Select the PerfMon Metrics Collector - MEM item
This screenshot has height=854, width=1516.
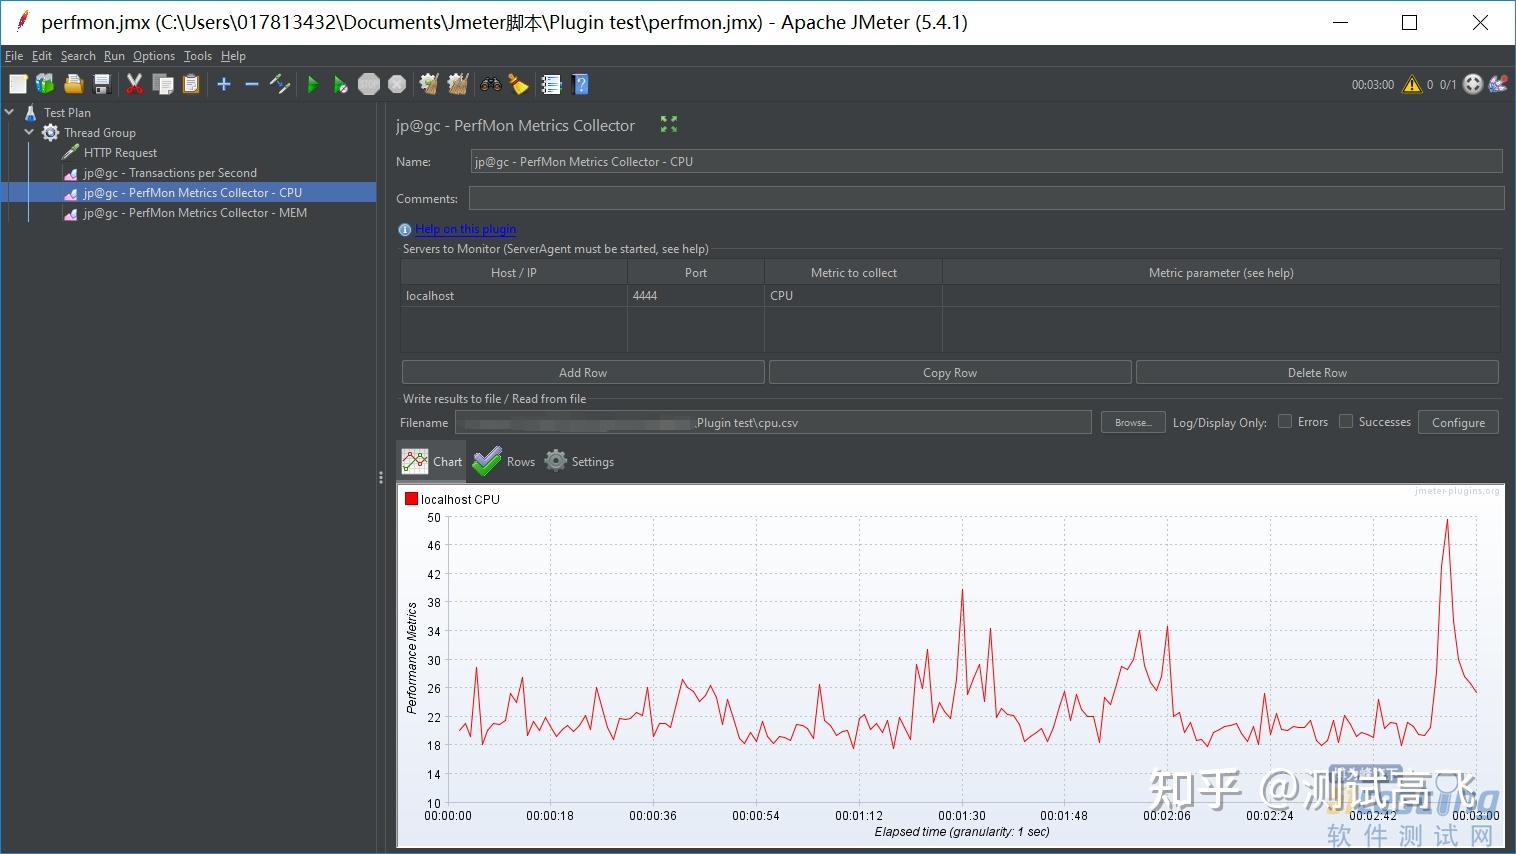click(x=194, y=213)
